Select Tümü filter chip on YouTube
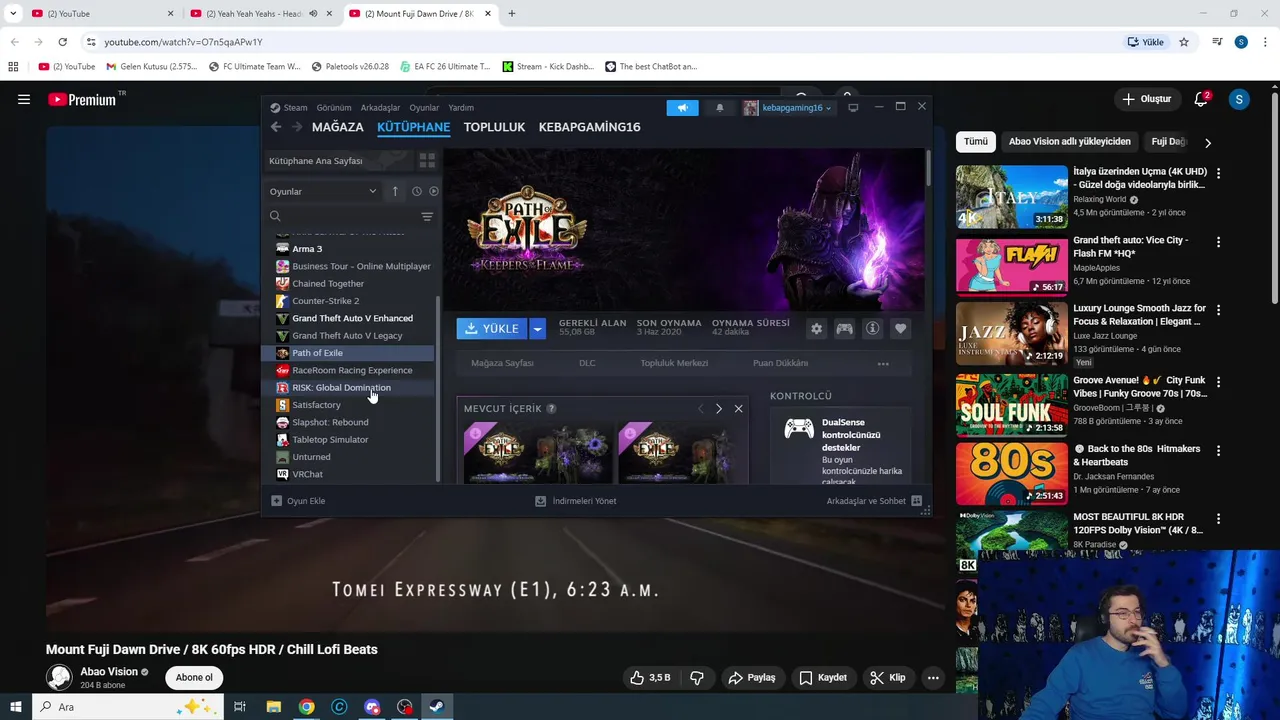This screenshot has width=1280, height=720. click(x=975, y=142)
